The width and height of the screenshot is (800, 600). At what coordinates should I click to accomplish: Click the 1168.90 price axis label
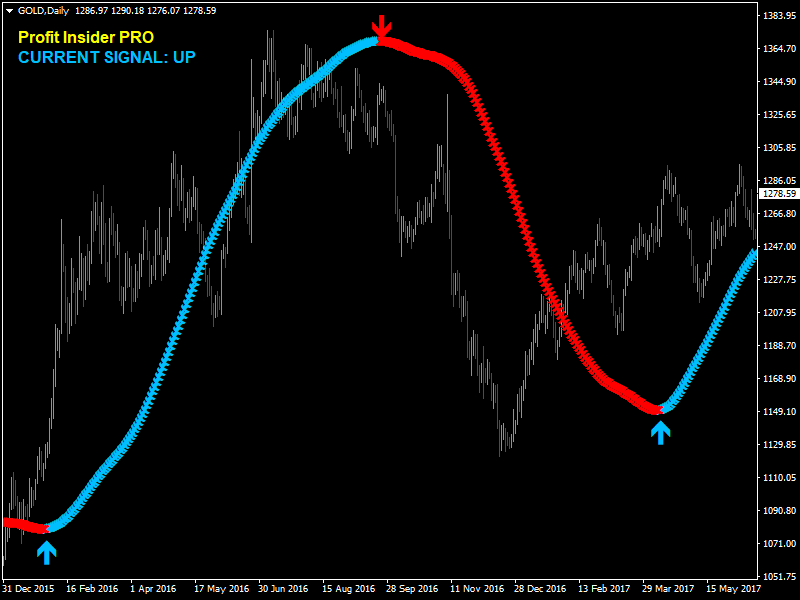click(x=779, y=379)
